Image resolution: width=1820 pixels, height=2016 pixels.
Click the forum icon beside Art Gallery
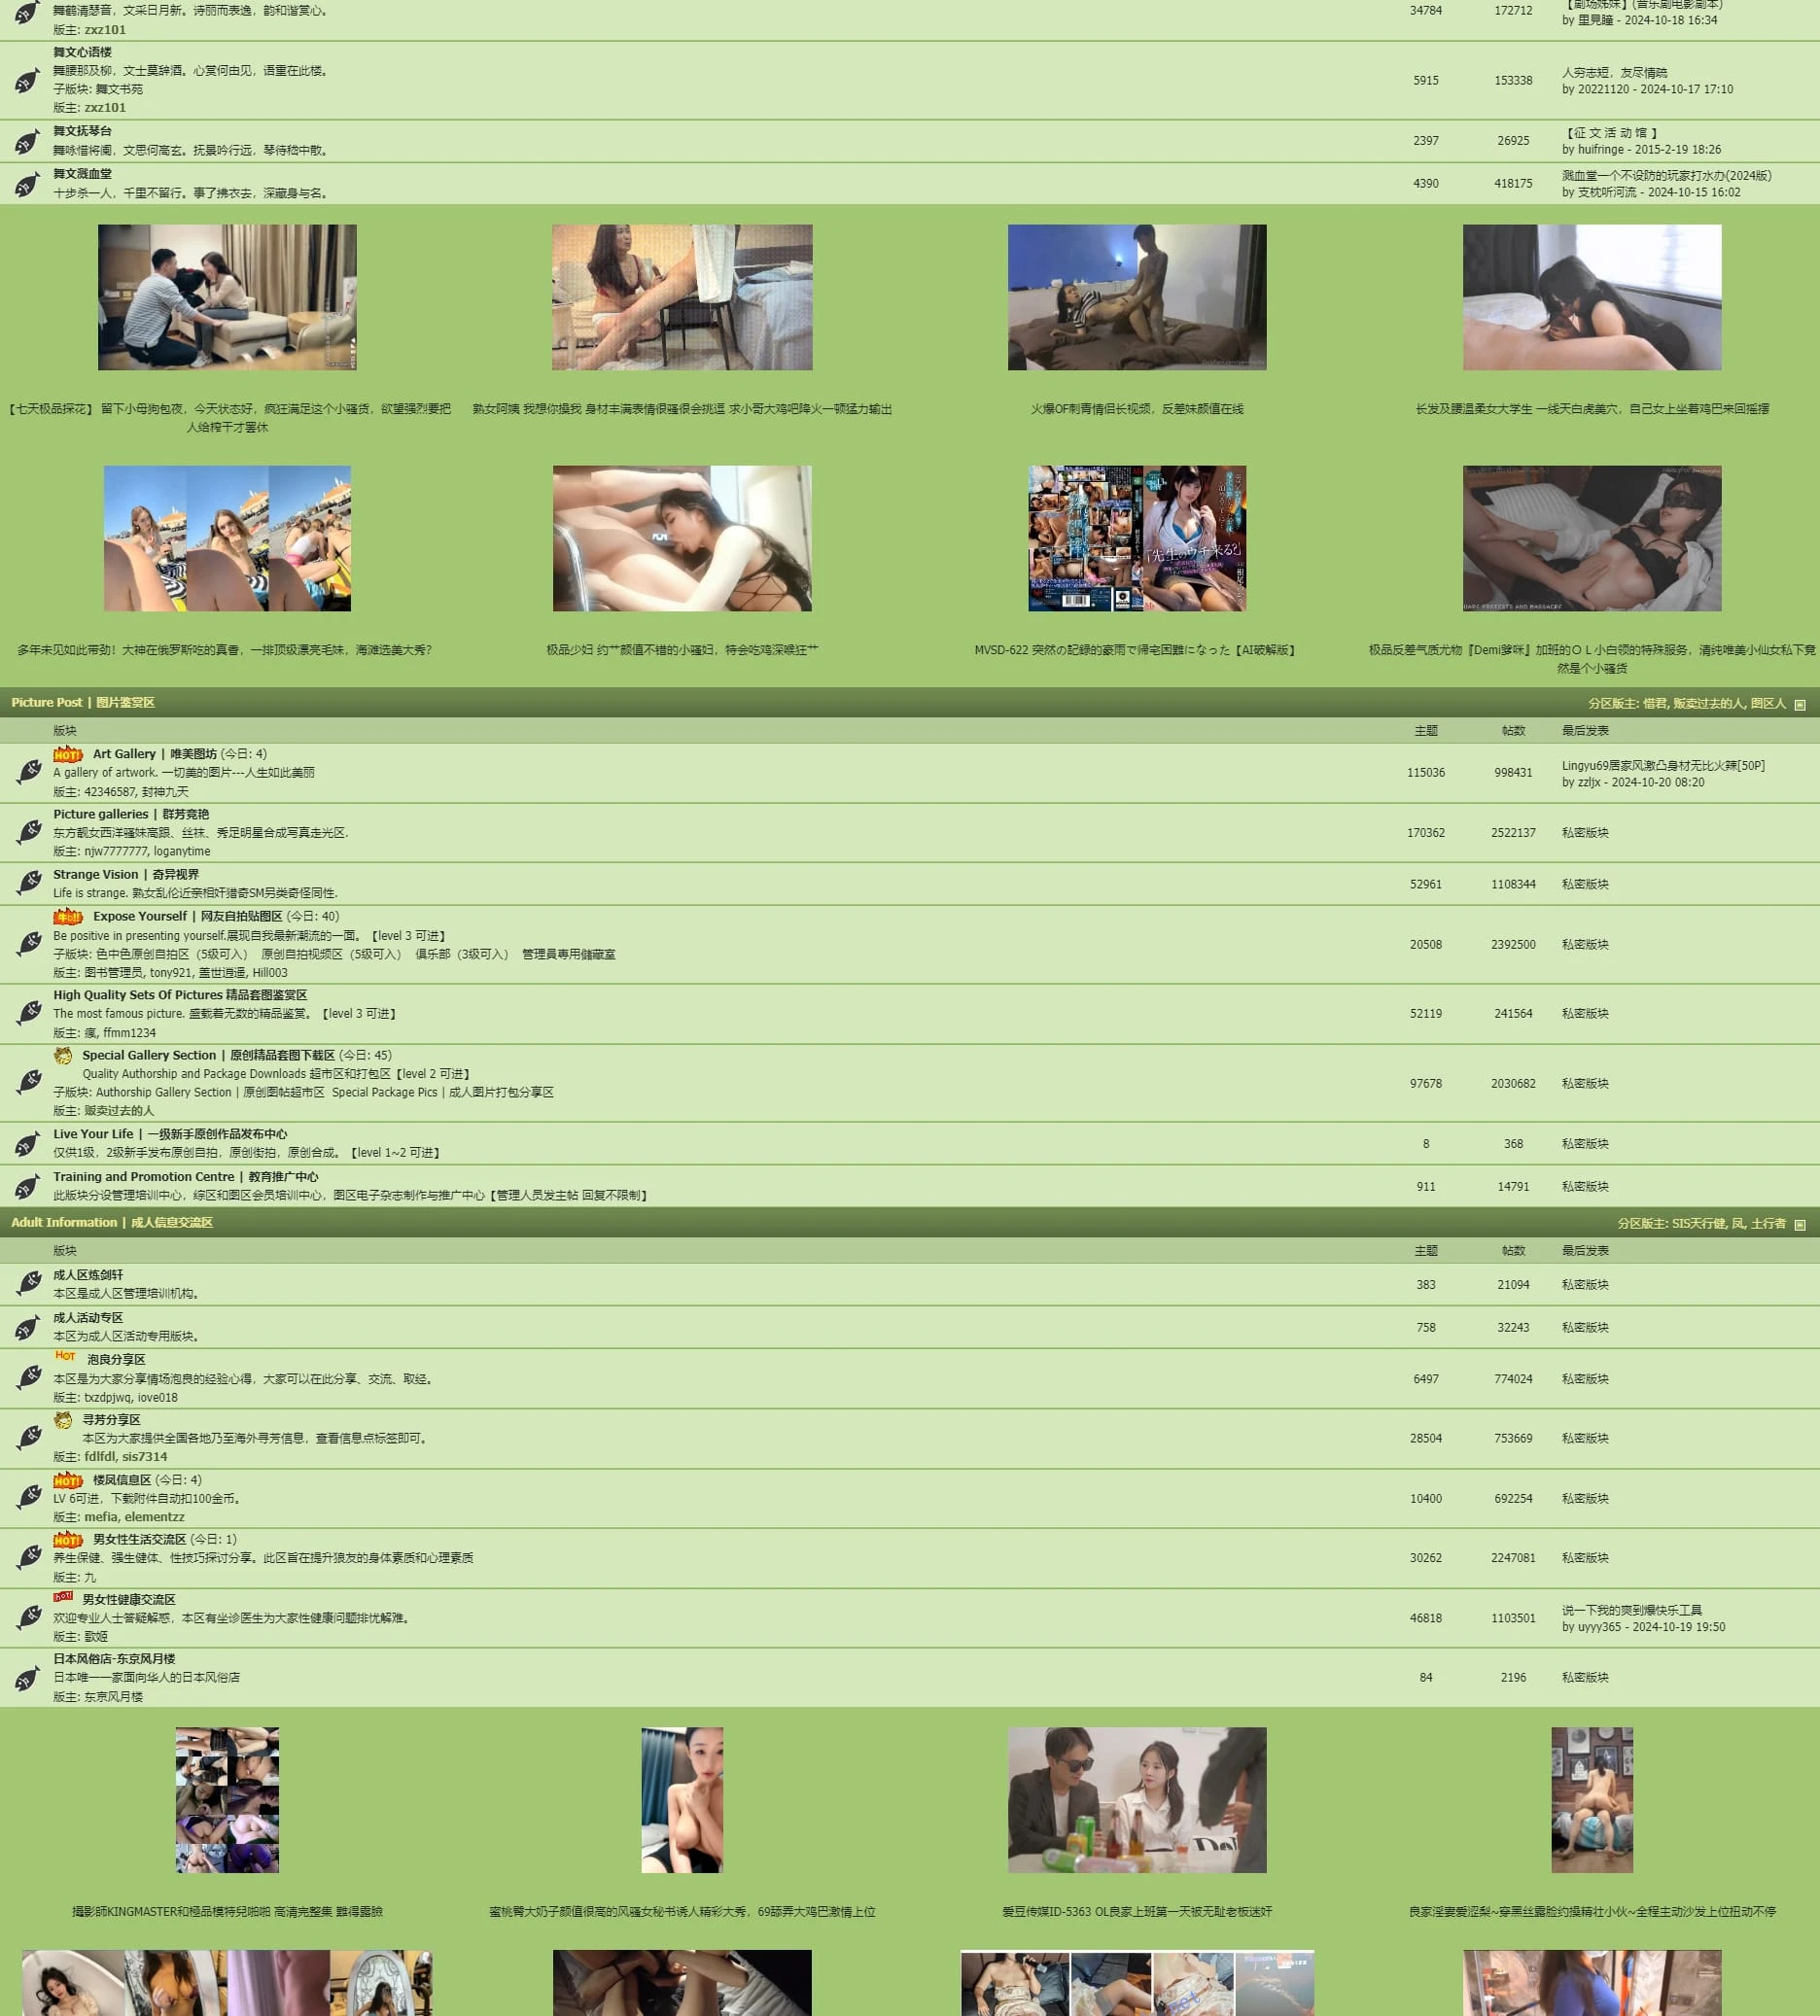point(29,772)
